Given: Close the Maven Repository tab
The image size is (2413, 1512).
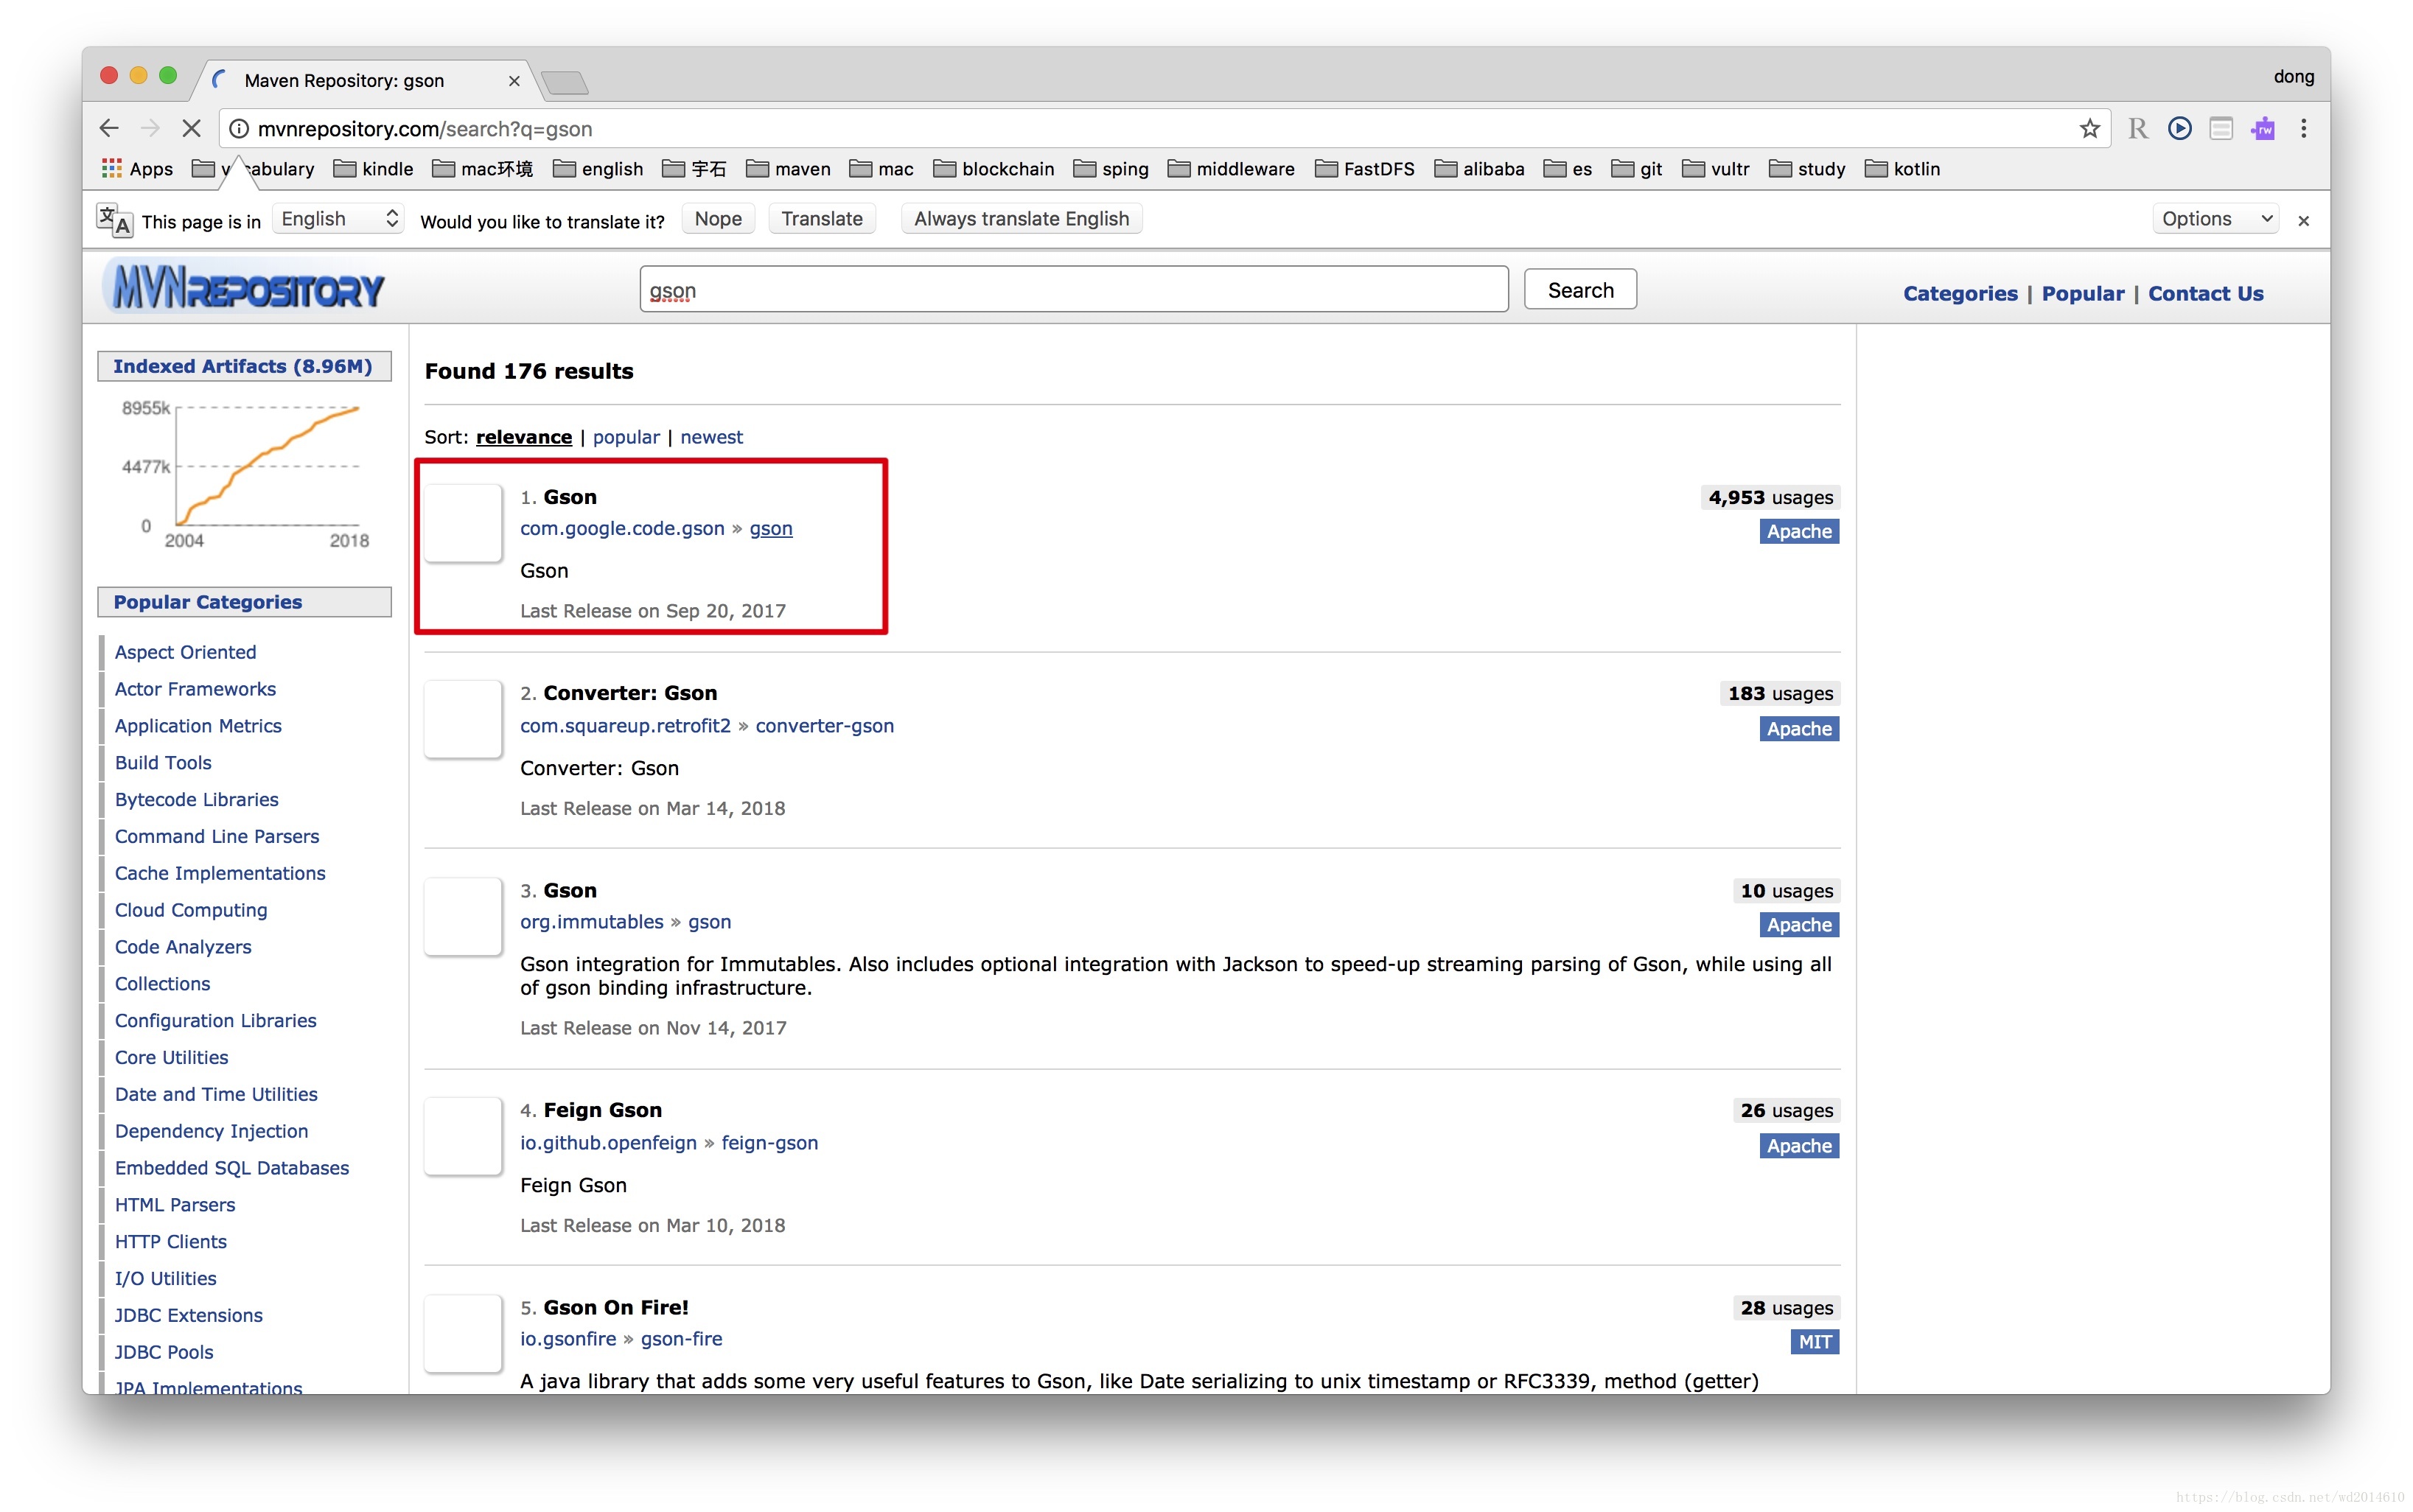Looking at the screenshot, I should point(514,81).
